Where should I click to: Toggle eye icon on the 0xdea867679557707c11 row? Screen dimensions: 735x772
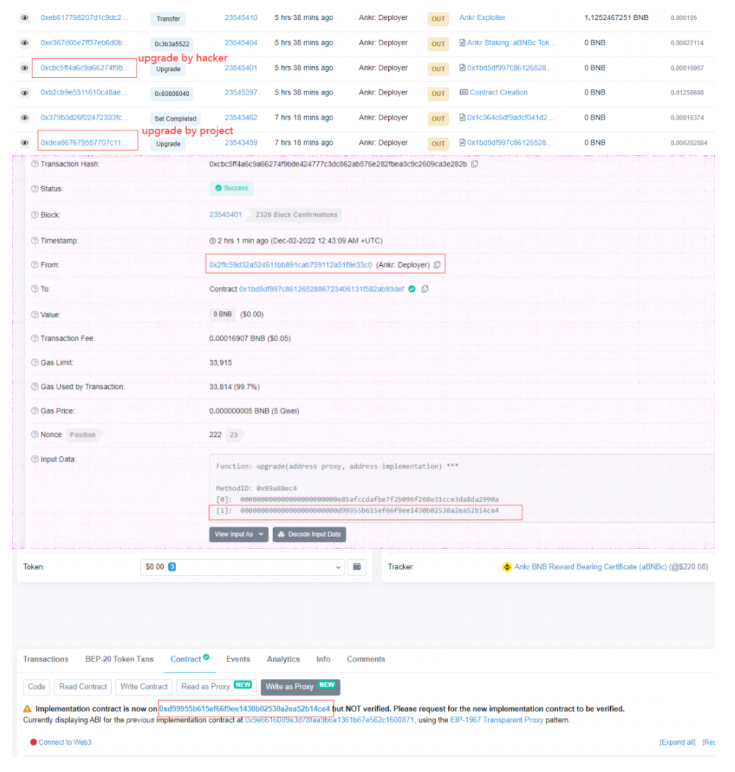25,143
